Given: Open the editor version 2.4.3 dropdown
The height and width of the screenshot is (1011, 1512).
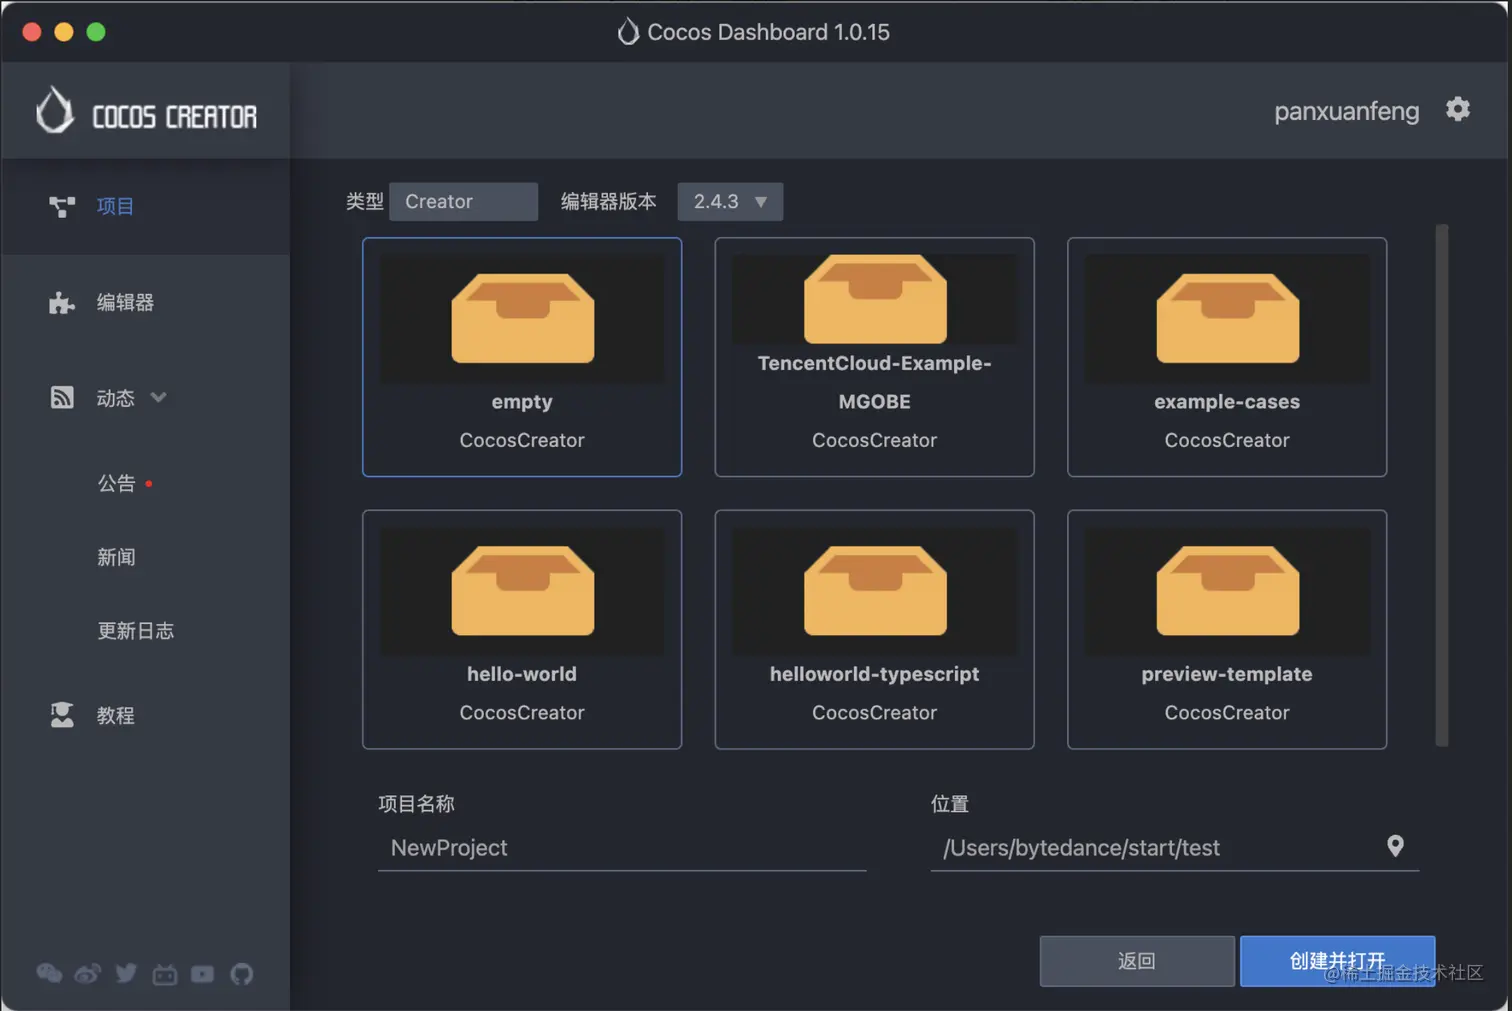Looking at the screenshot, I should coord(730,201).
